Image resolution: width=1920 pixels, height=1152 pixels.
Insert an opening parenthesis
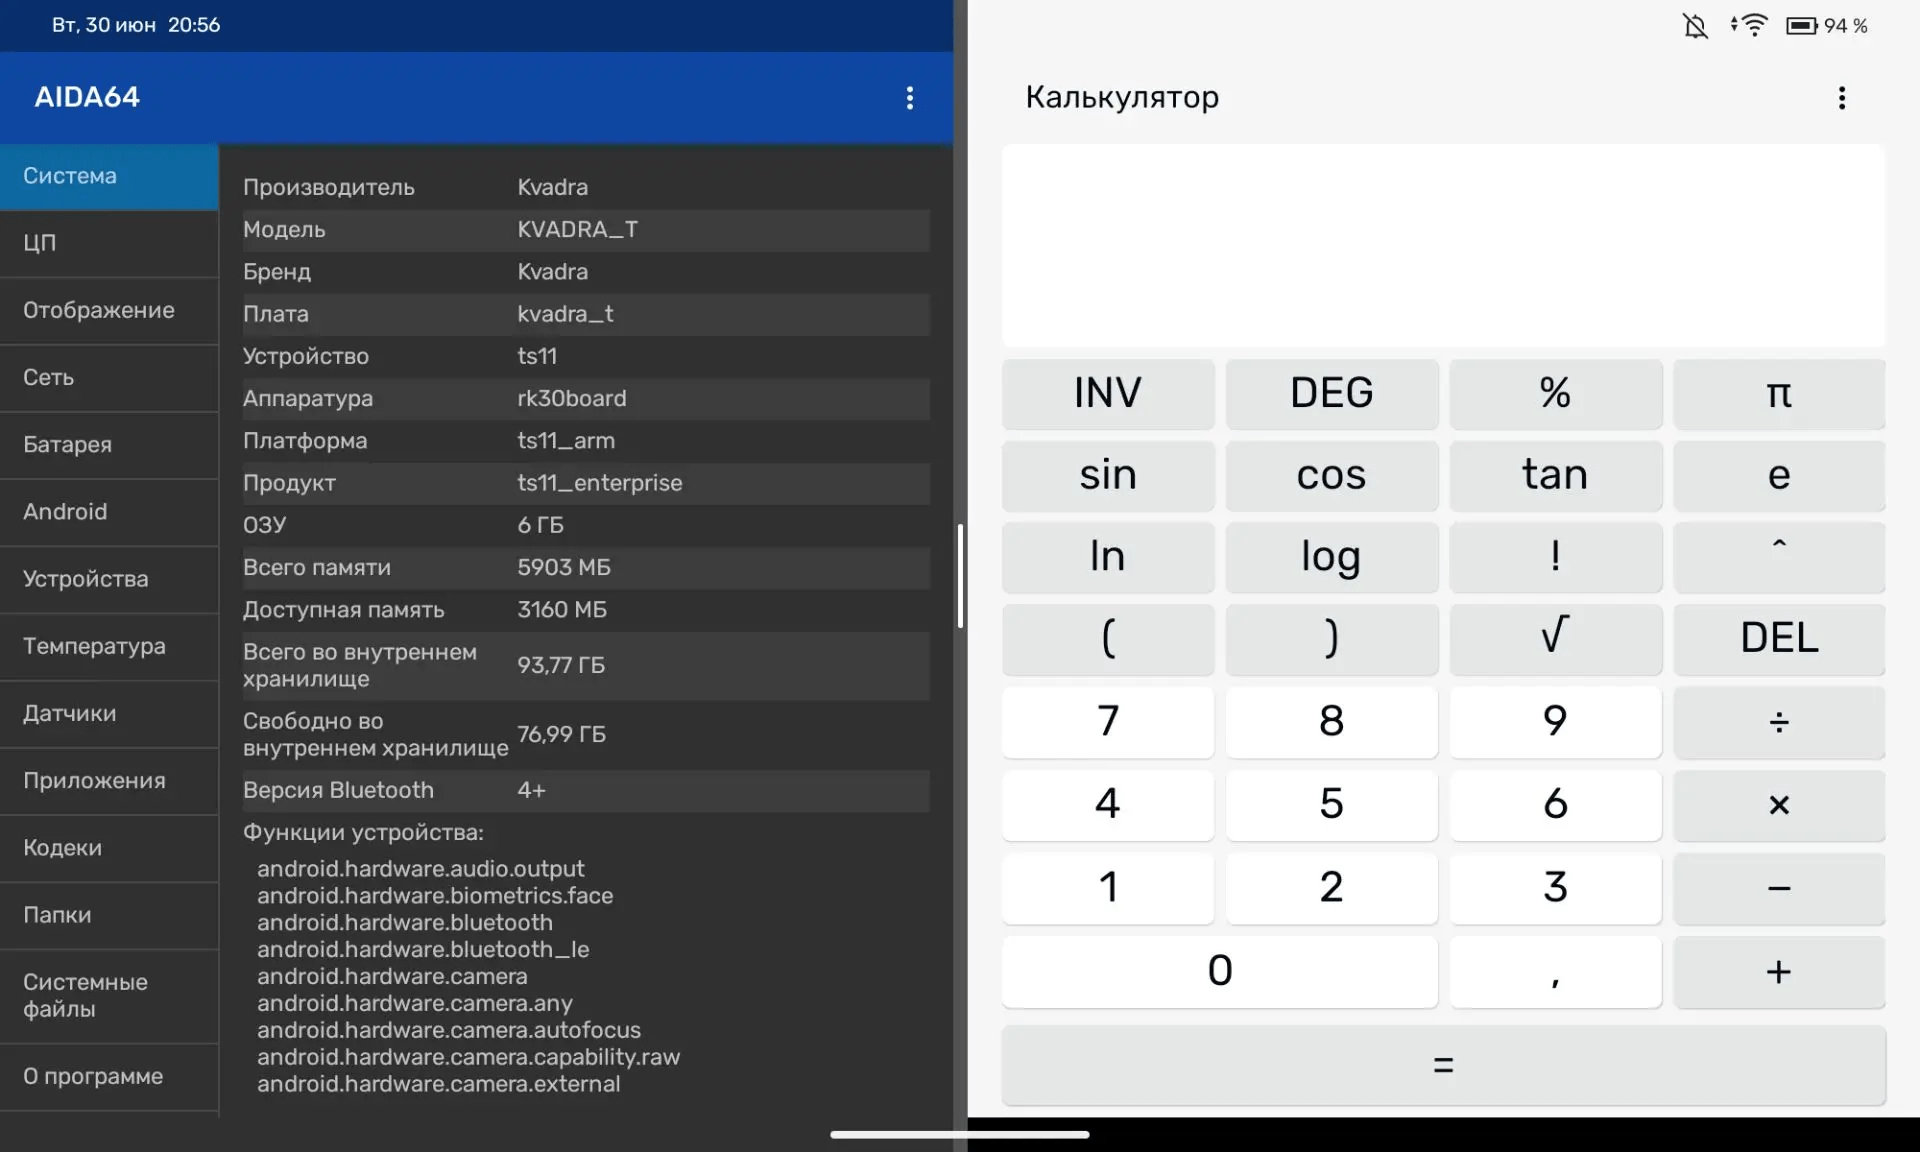click(1108, 638)
